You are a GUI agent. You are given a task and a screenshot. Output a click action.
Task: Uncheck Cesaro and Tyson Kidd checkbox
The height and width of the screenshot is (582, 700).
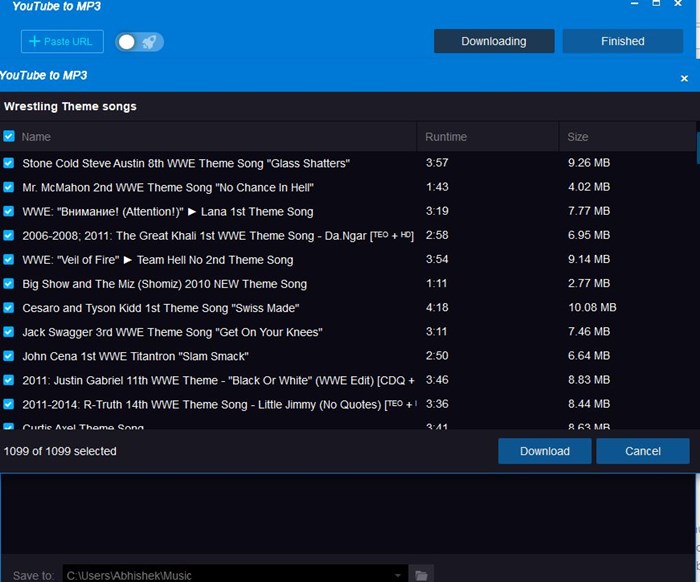click(9, 308)
